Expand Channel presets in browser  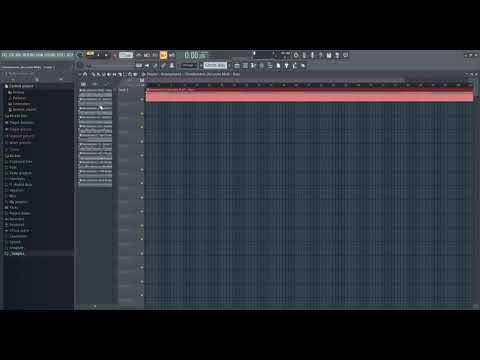(x=19, y=136)
